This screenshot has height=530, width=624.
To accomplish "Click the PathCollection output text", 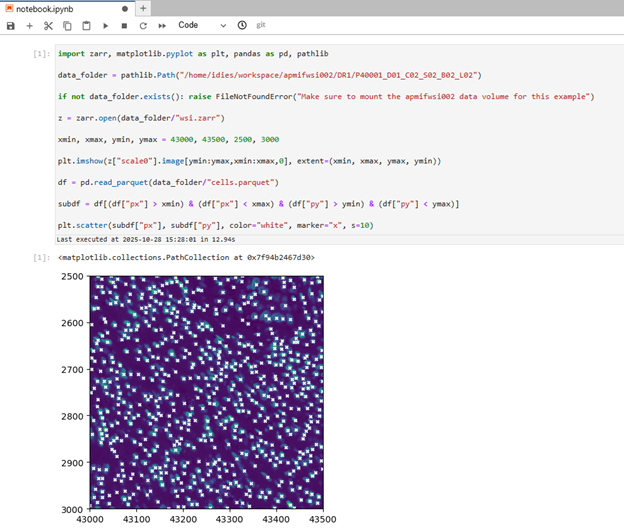I will 186,257.
